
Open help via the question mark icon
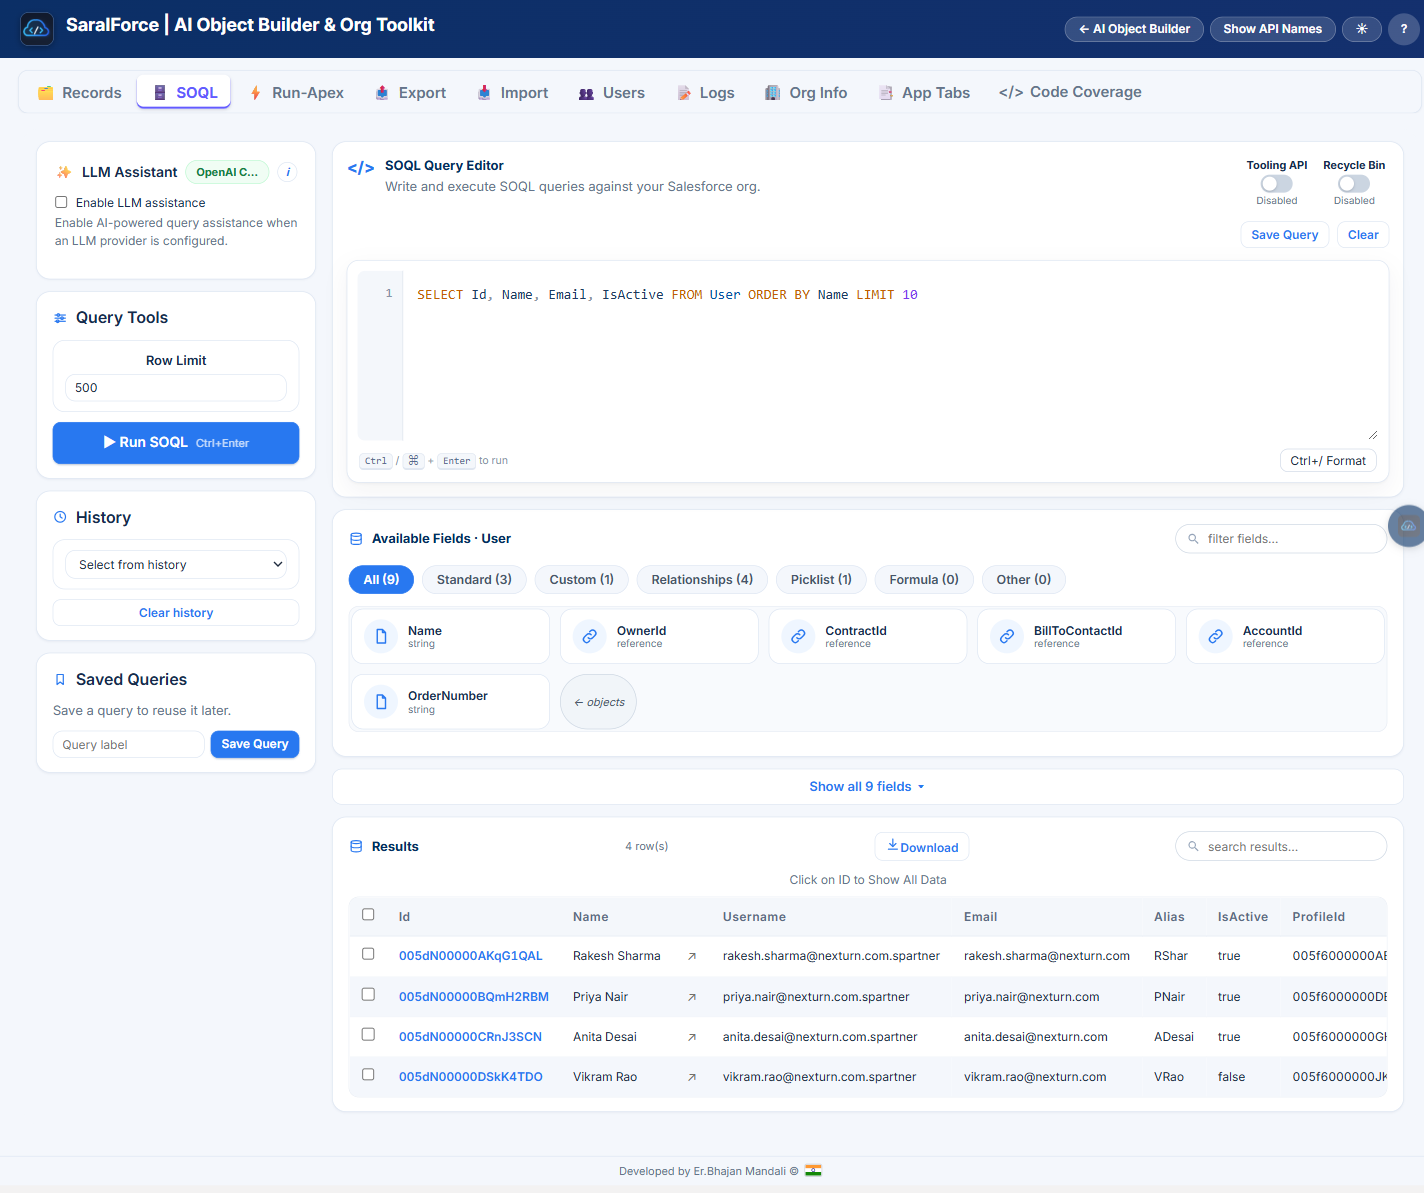click(x=1403, y=29)
